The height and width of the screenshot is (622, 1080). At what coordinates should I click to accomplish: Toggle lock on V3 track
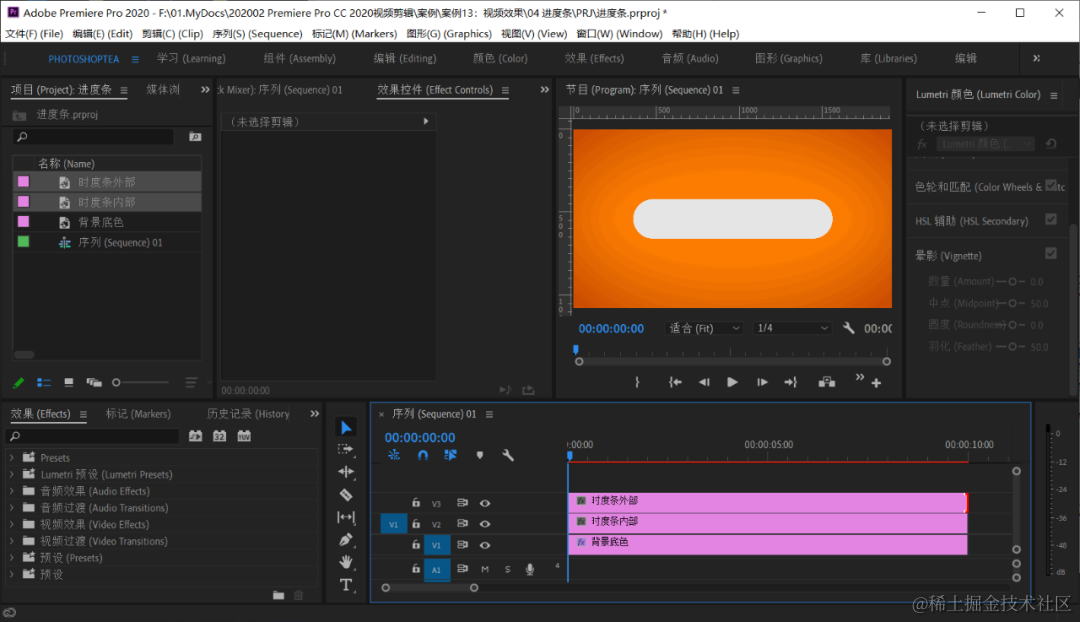click(x=416, y=503)
